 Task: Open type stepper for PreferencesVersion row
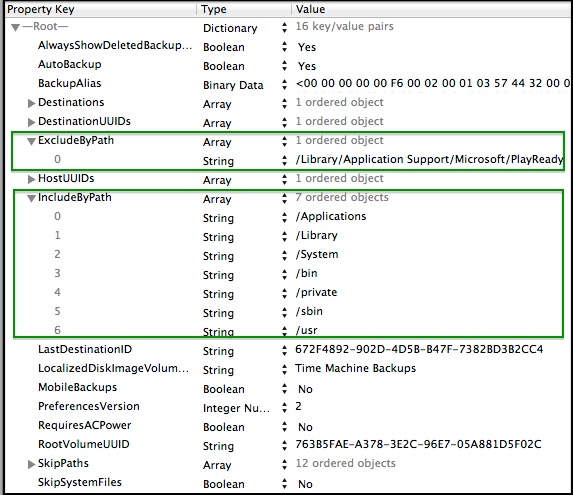click(284, 408)
